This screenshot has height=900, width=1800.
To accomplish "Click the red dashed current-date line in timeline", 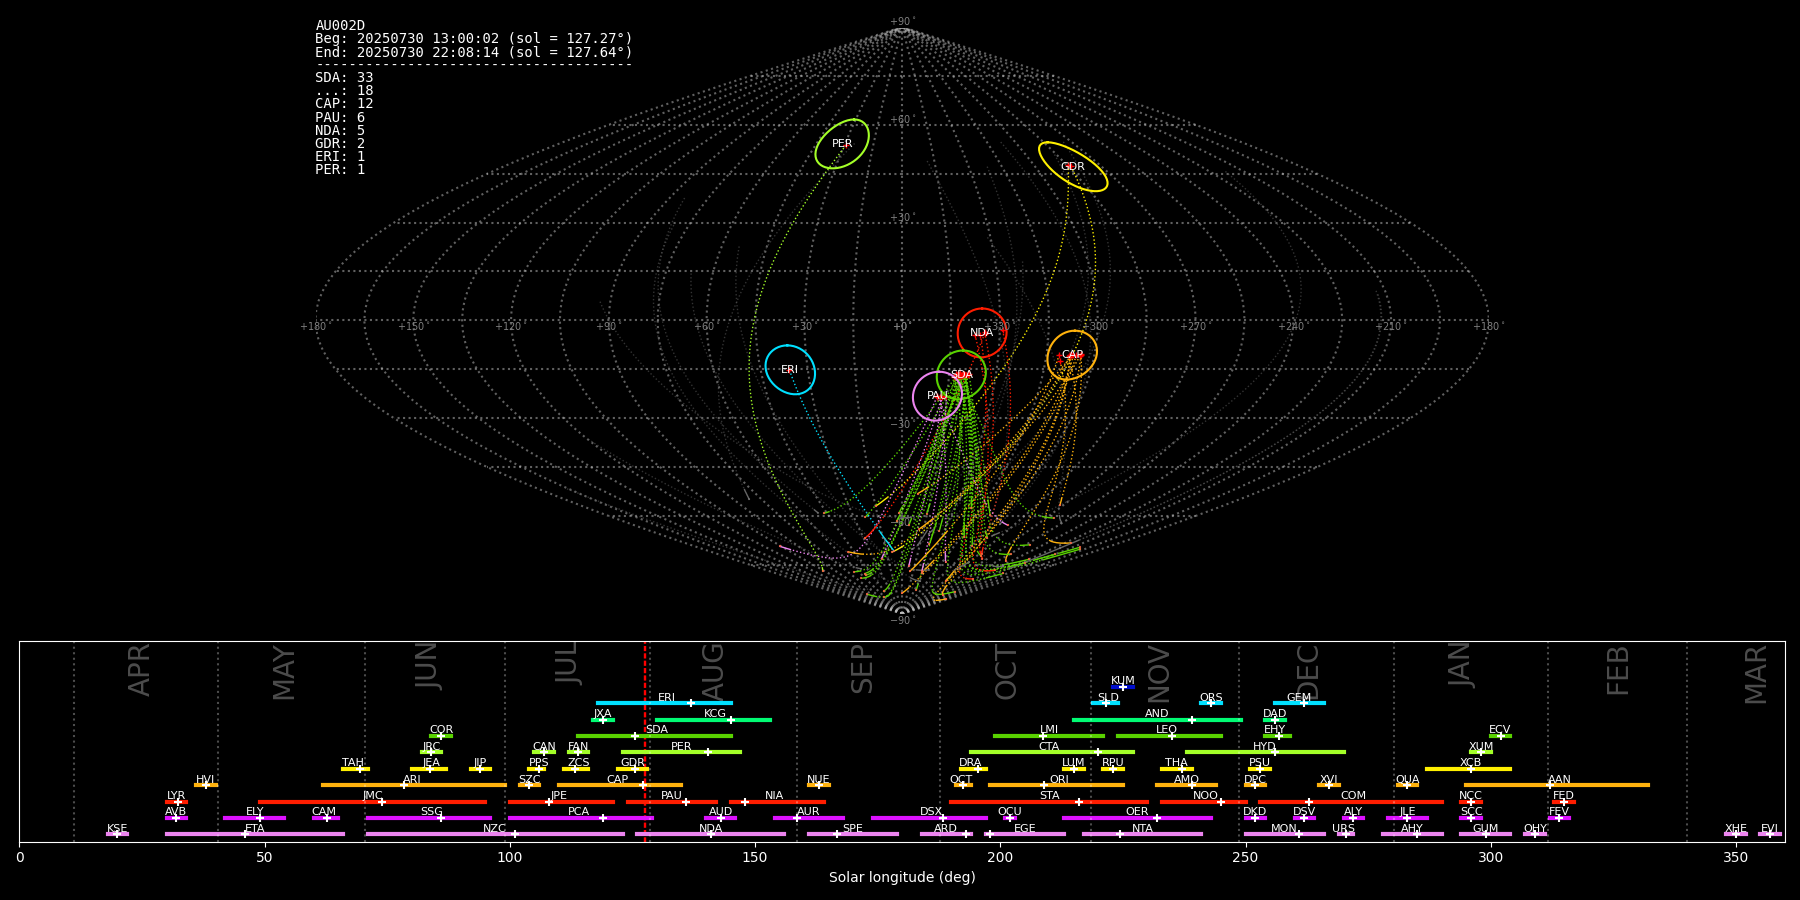I will point(645,741).
